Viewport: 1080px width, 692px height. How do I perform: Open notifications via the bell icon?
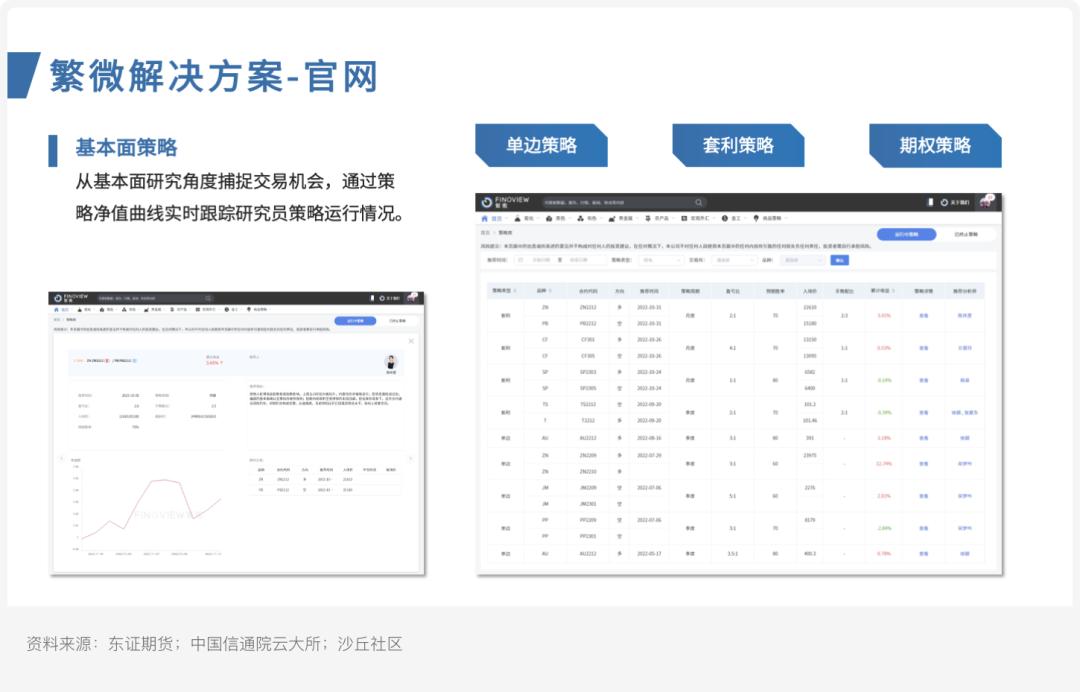pos(930,200)
